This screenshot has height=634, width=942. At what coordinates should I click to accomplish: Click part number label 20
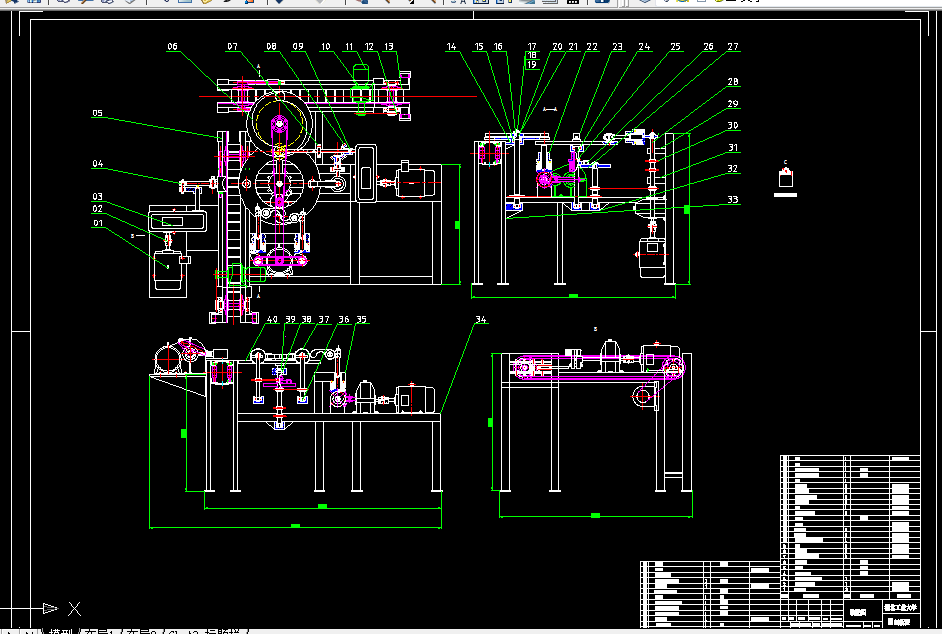pyautogui.click(x=558, y=47)
